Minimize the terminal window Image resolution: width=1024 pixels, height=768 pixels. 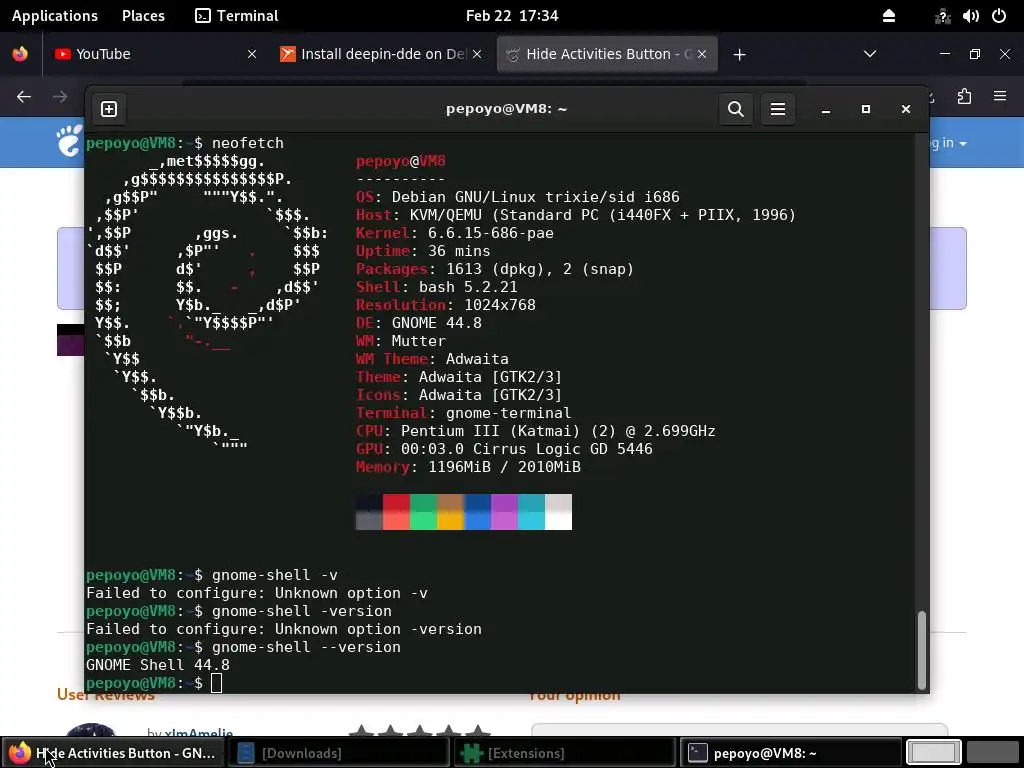(826, 110)
